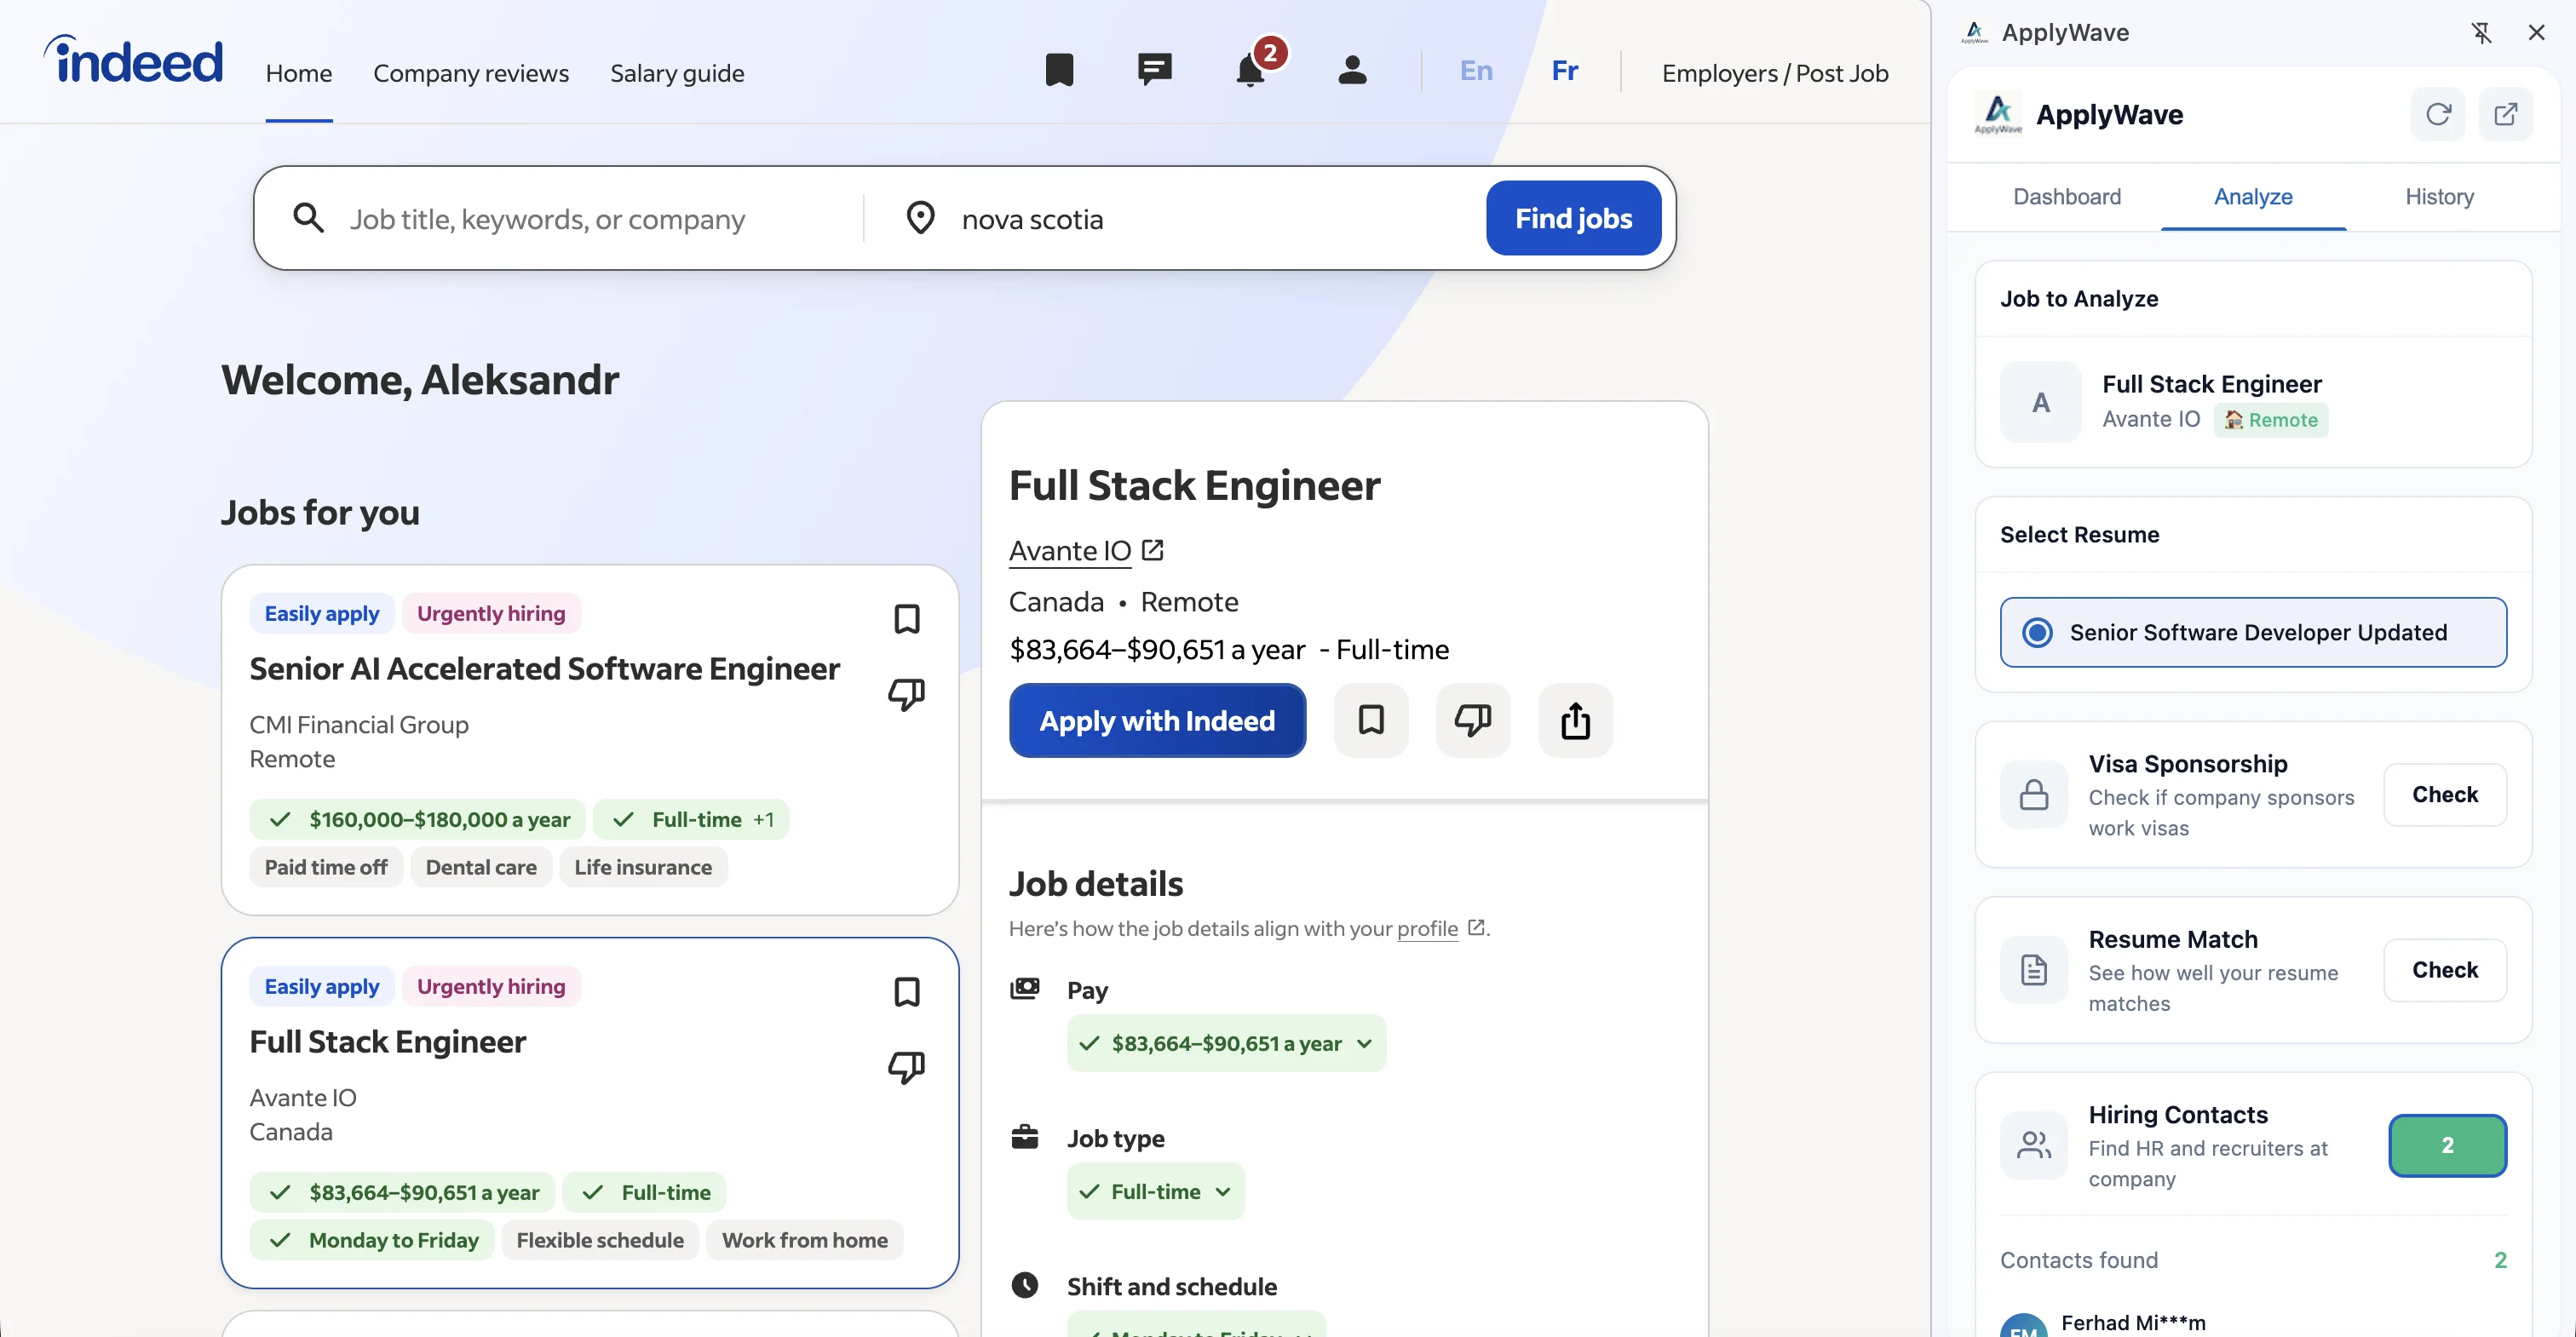Open notifications bell with 2 badge
The width and height of the screenshot is (2576, 1337).
point(1251,70)
